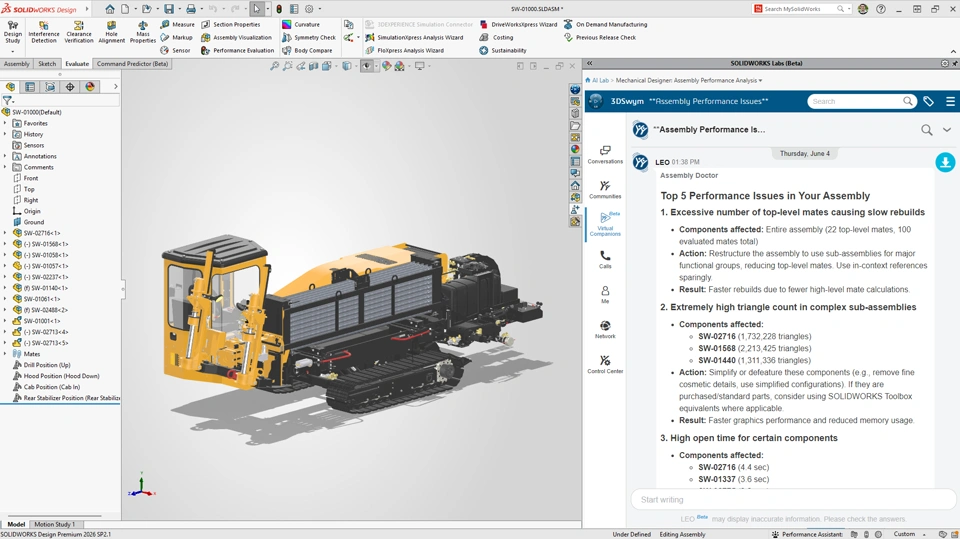960x539 pixels.
Task: Run Interference Detection
Action: tap(43, 32)
